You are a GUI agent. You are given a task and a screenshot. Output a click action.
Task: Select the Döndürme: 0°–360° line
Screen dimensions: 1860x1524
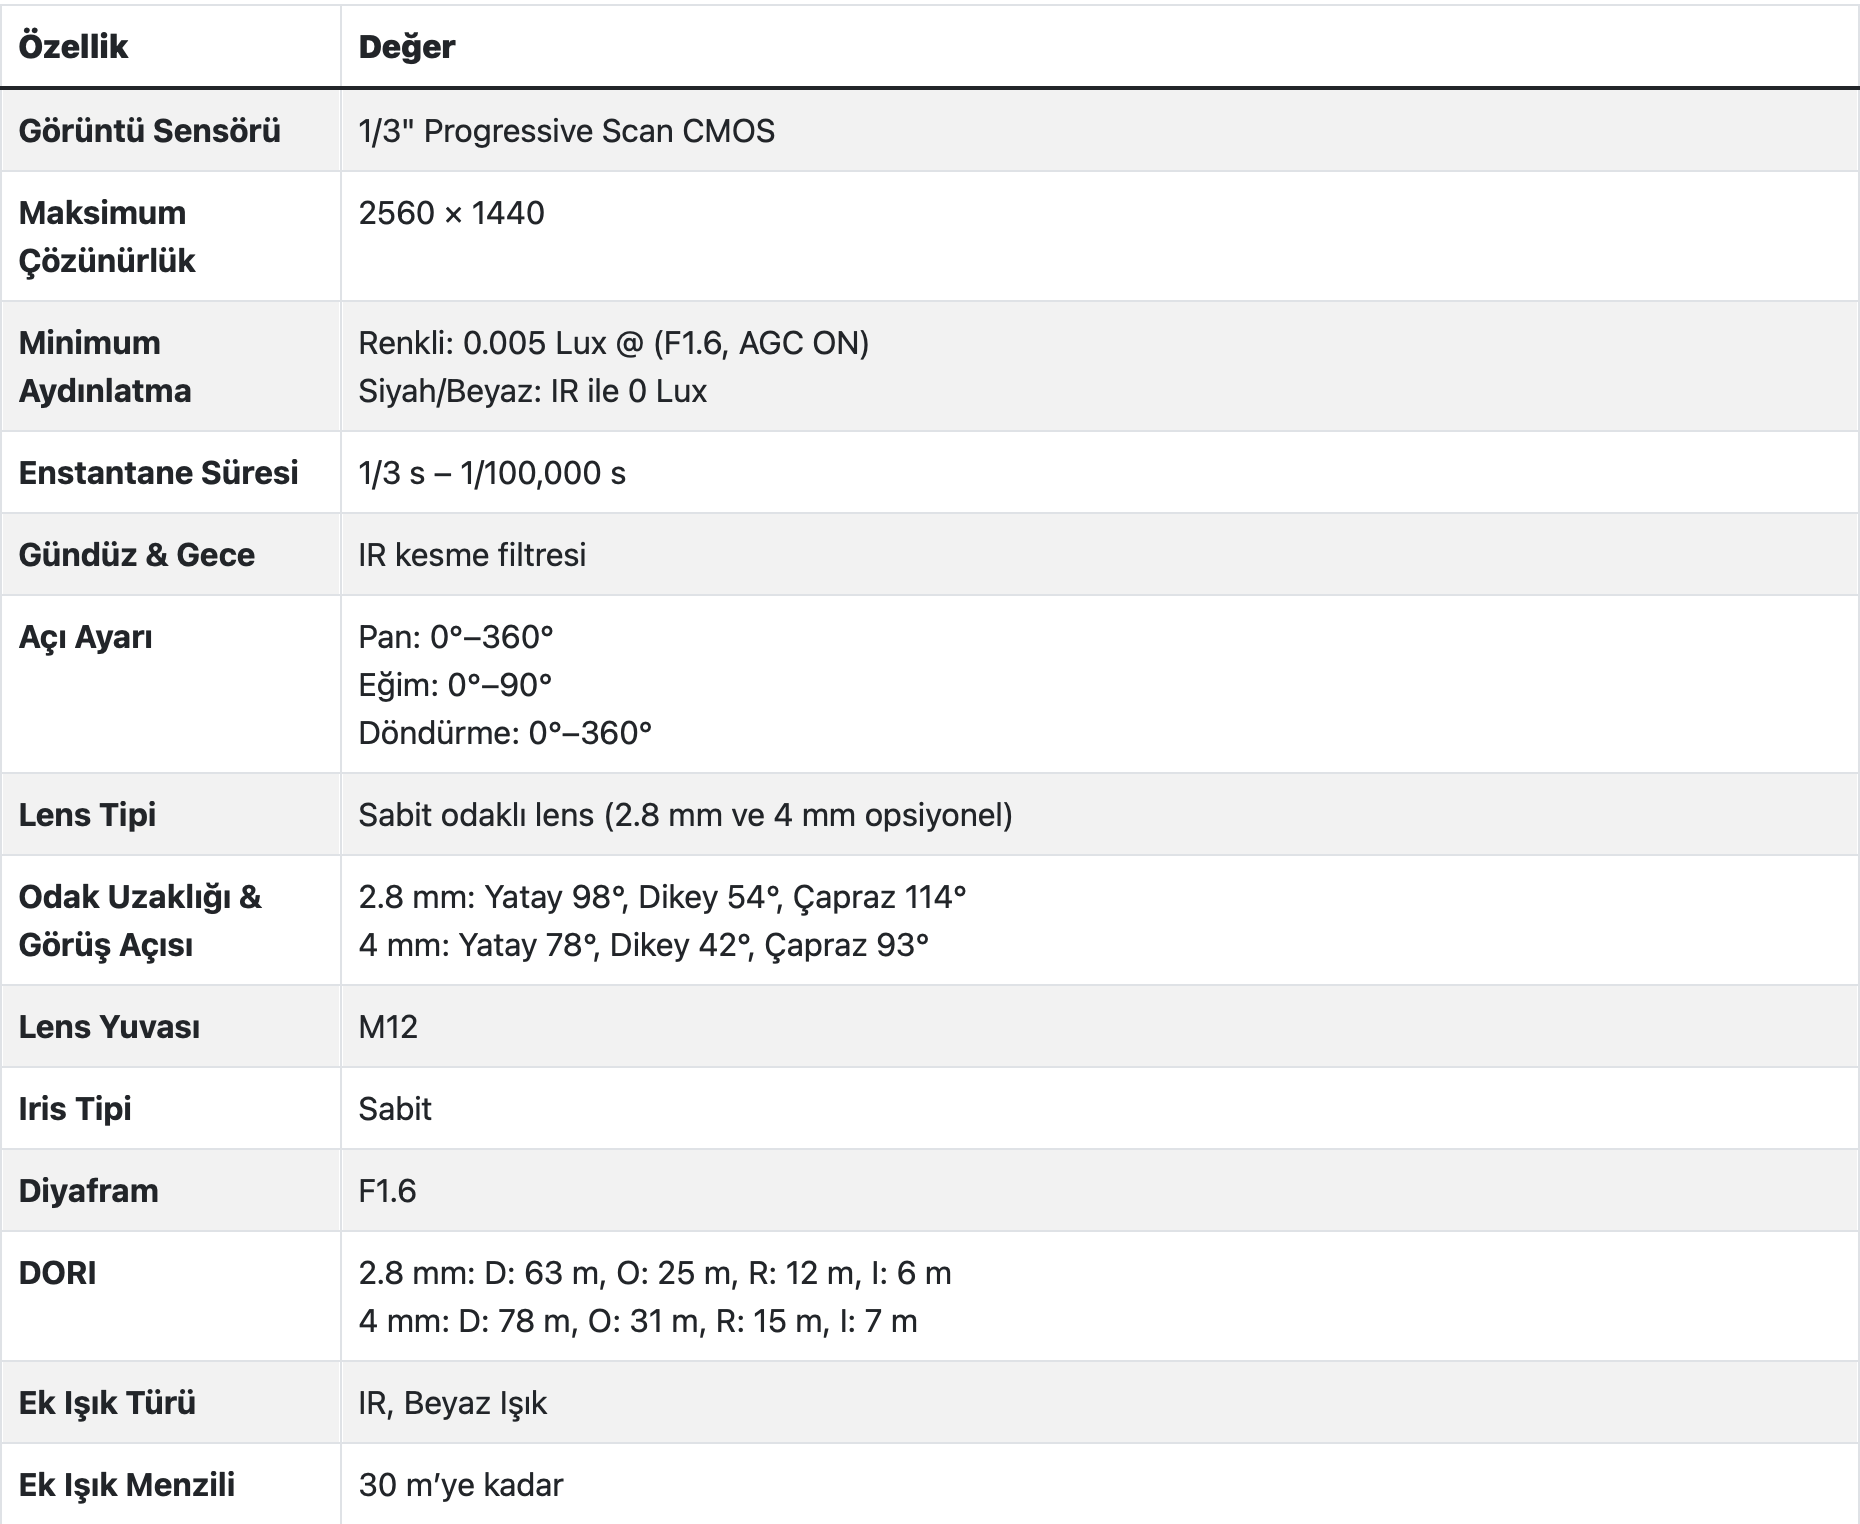click(505, 733)
